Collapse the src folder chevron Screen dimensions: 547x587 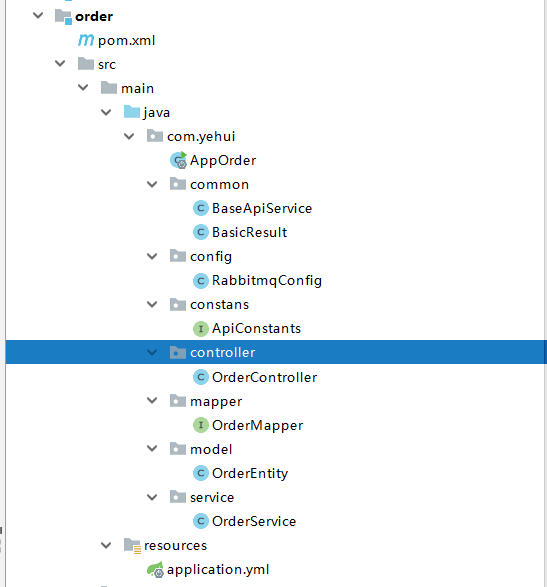tap(60, 64)
